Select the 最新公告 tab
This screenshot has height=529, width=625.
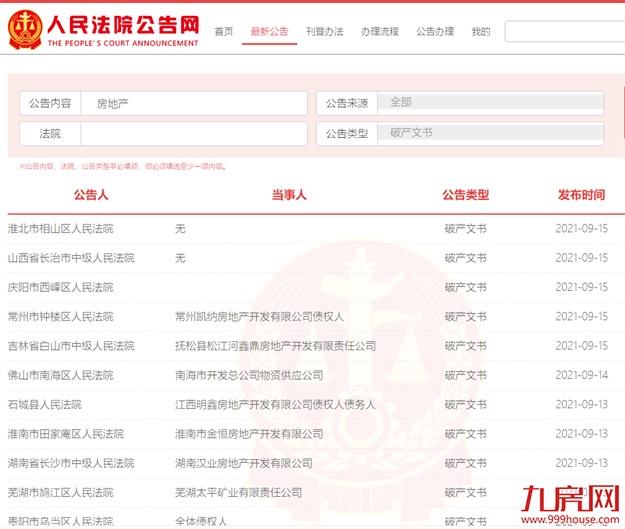[x=269, y=31]
